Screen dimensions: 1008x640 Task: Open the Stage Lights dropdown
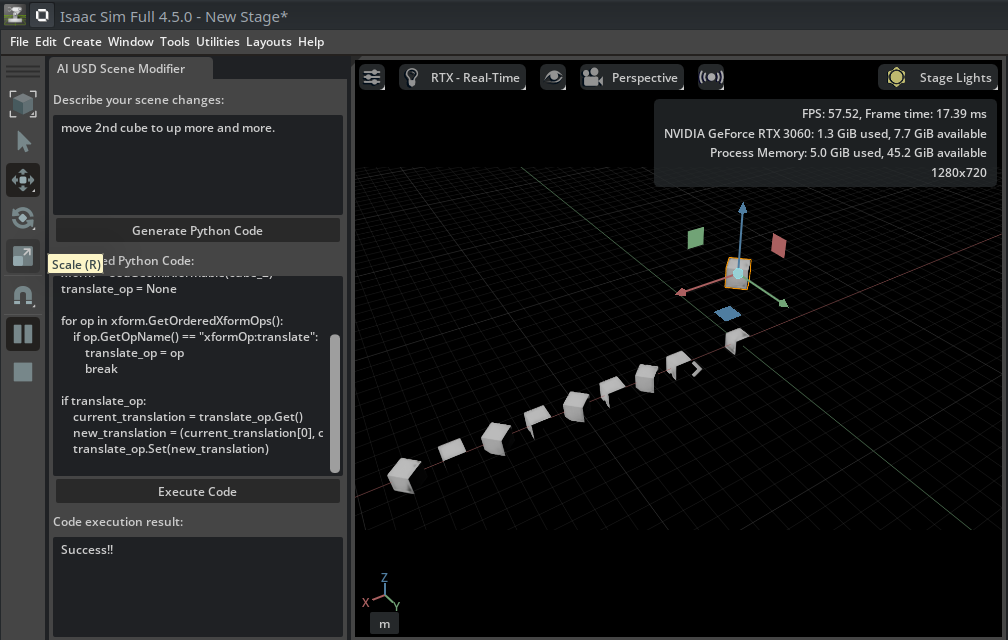point(938,77)
